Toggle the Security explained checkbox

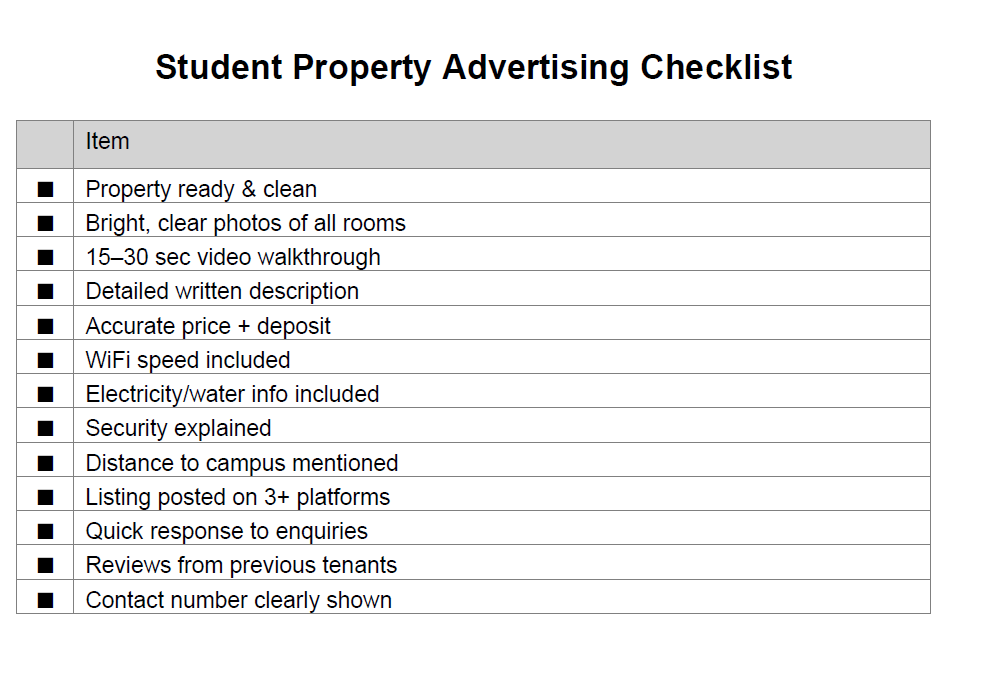45,428
